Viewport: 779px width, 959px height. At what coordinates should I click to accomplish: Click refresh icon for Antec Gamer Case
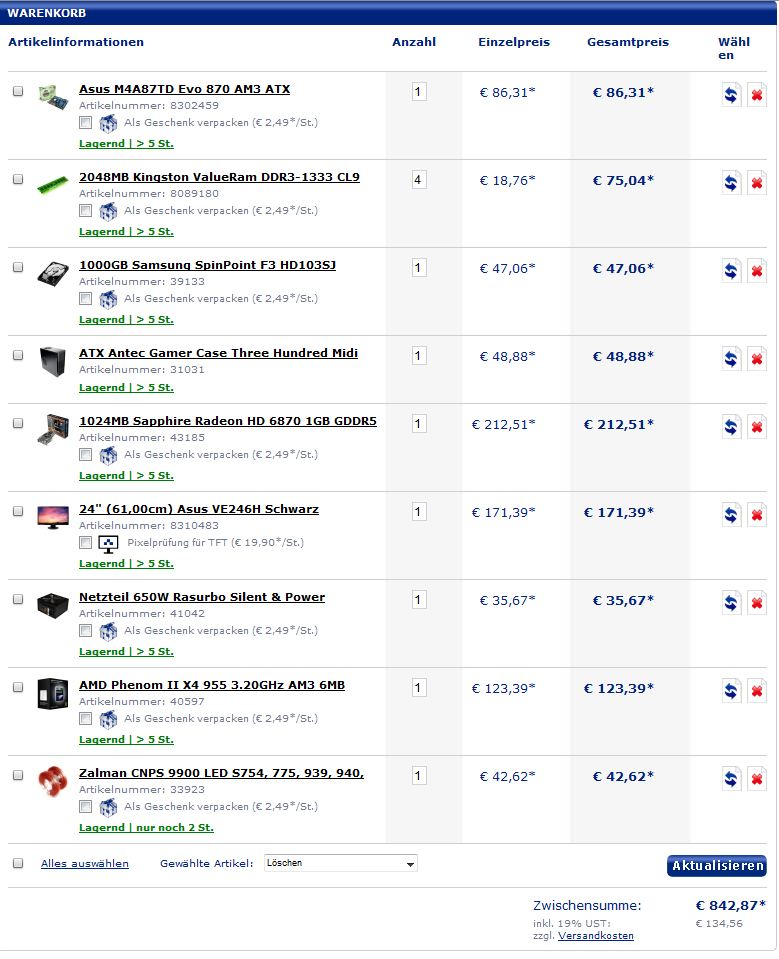[x=731, y=359]
